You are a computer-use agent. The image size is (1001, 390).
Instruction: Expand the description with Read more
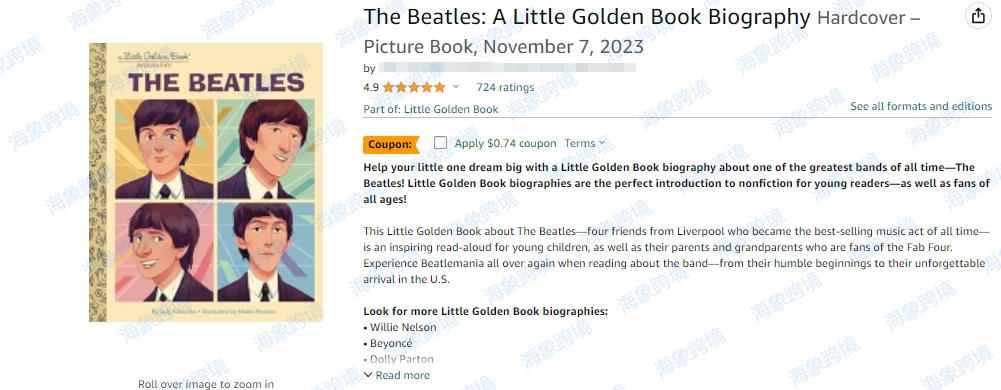[396, 375]
